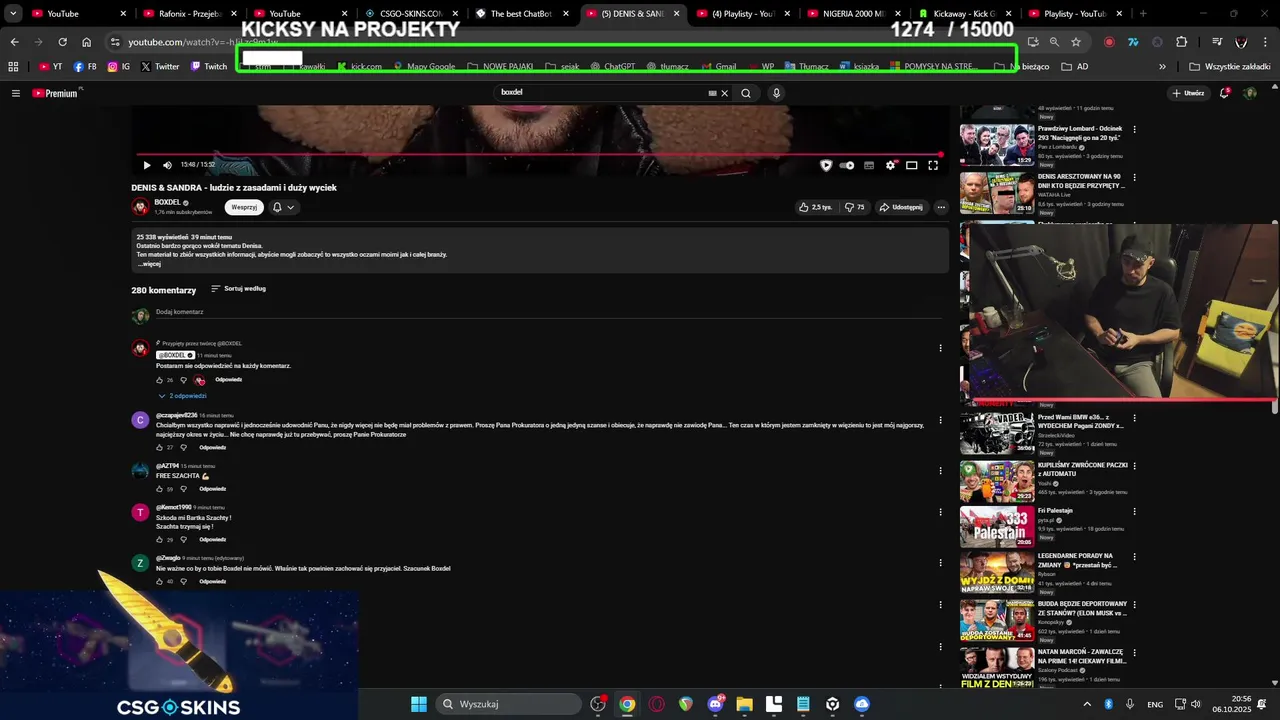Open options menu for pinned comment
The height and width of the screenshot is (720, 1280).
(x=940, y=348)
